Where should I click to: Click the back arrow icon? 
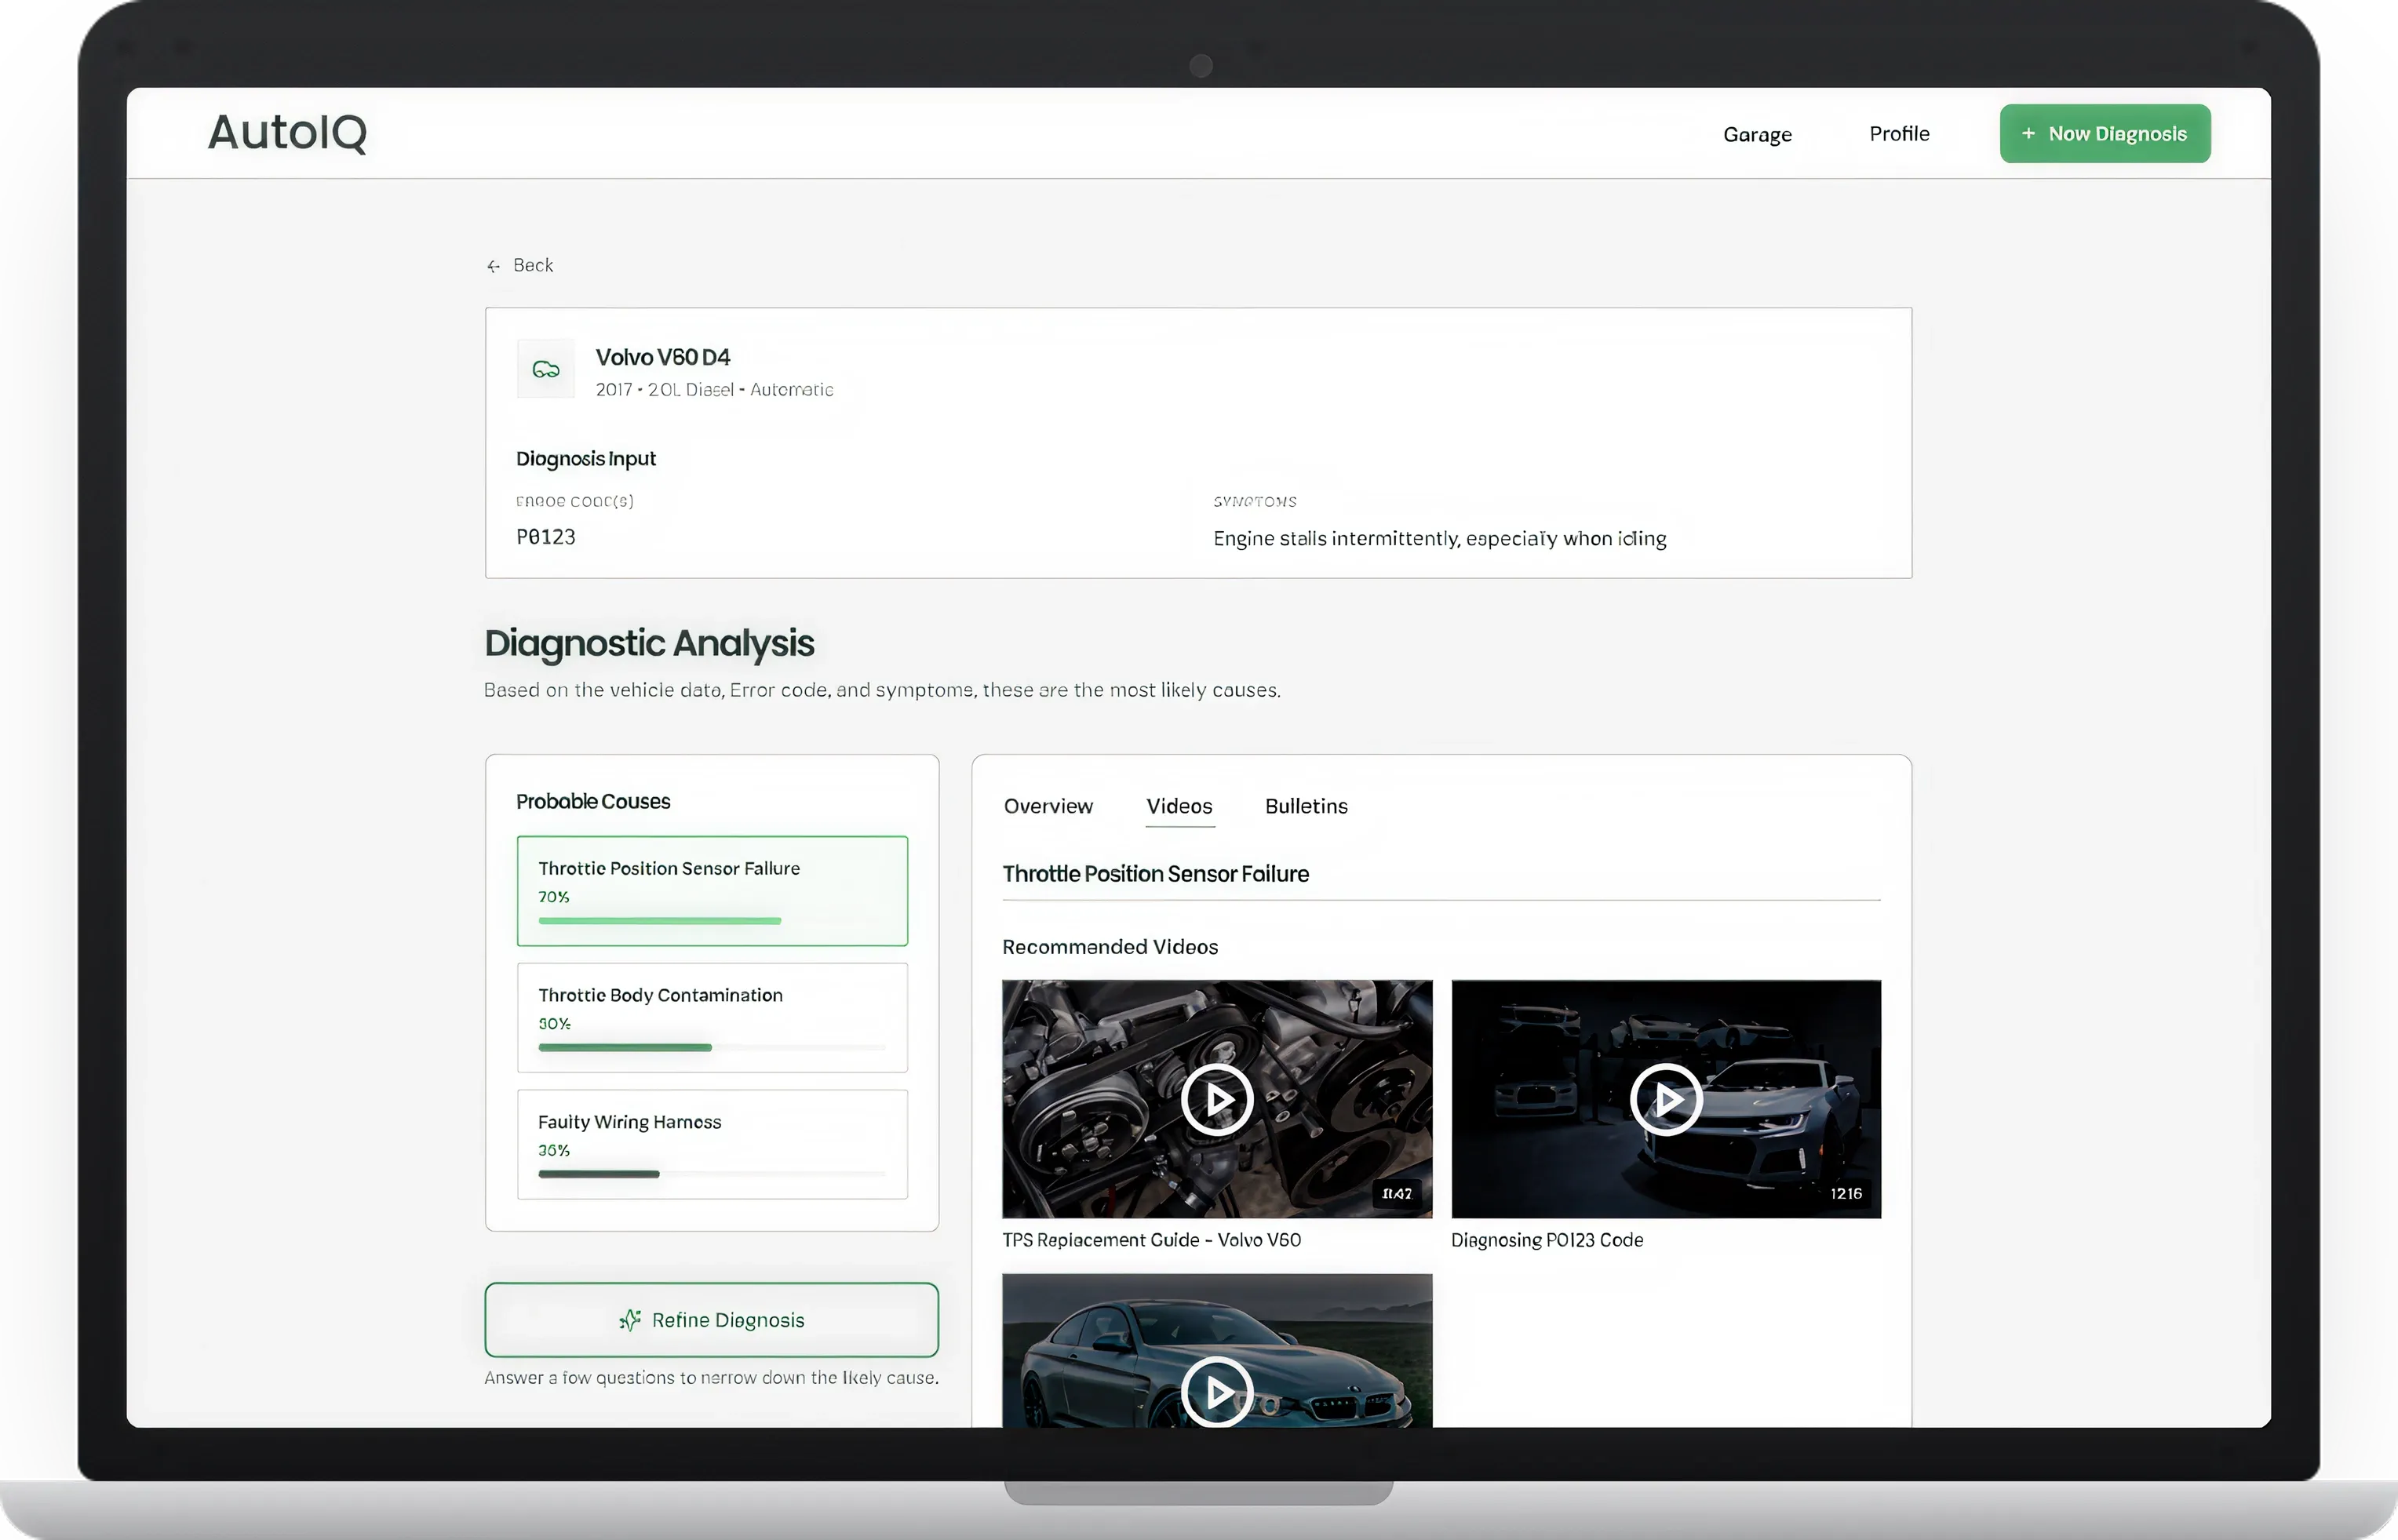click(x=493, y=266)
